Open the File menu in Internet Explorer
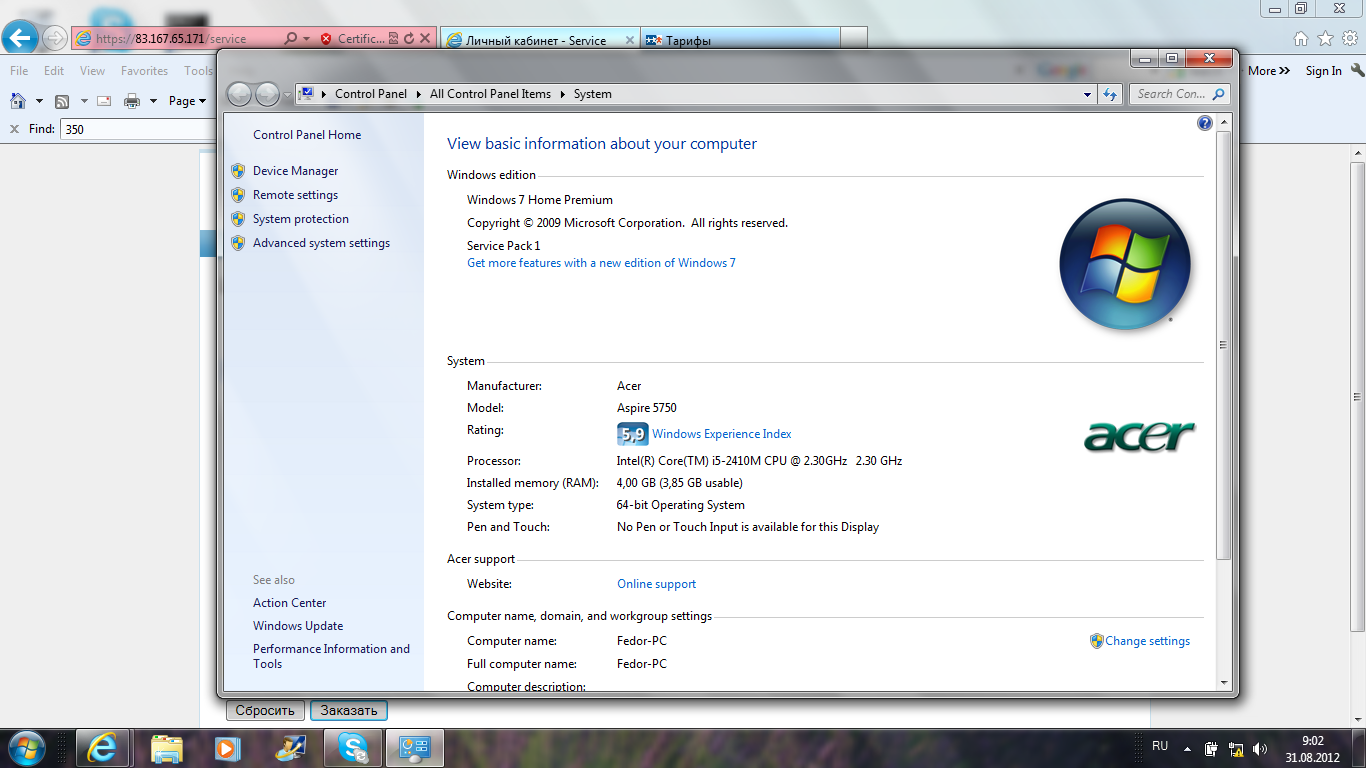Image resolution: width=1366 pixels, height=768 pixels. [x=19, y=70]
